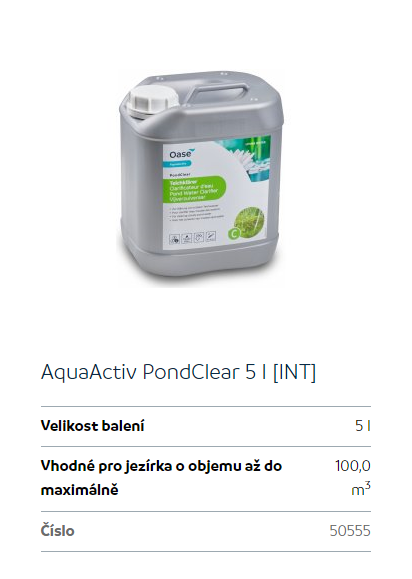Click the turquoise AquaActiv tag on label

[180, 163]
